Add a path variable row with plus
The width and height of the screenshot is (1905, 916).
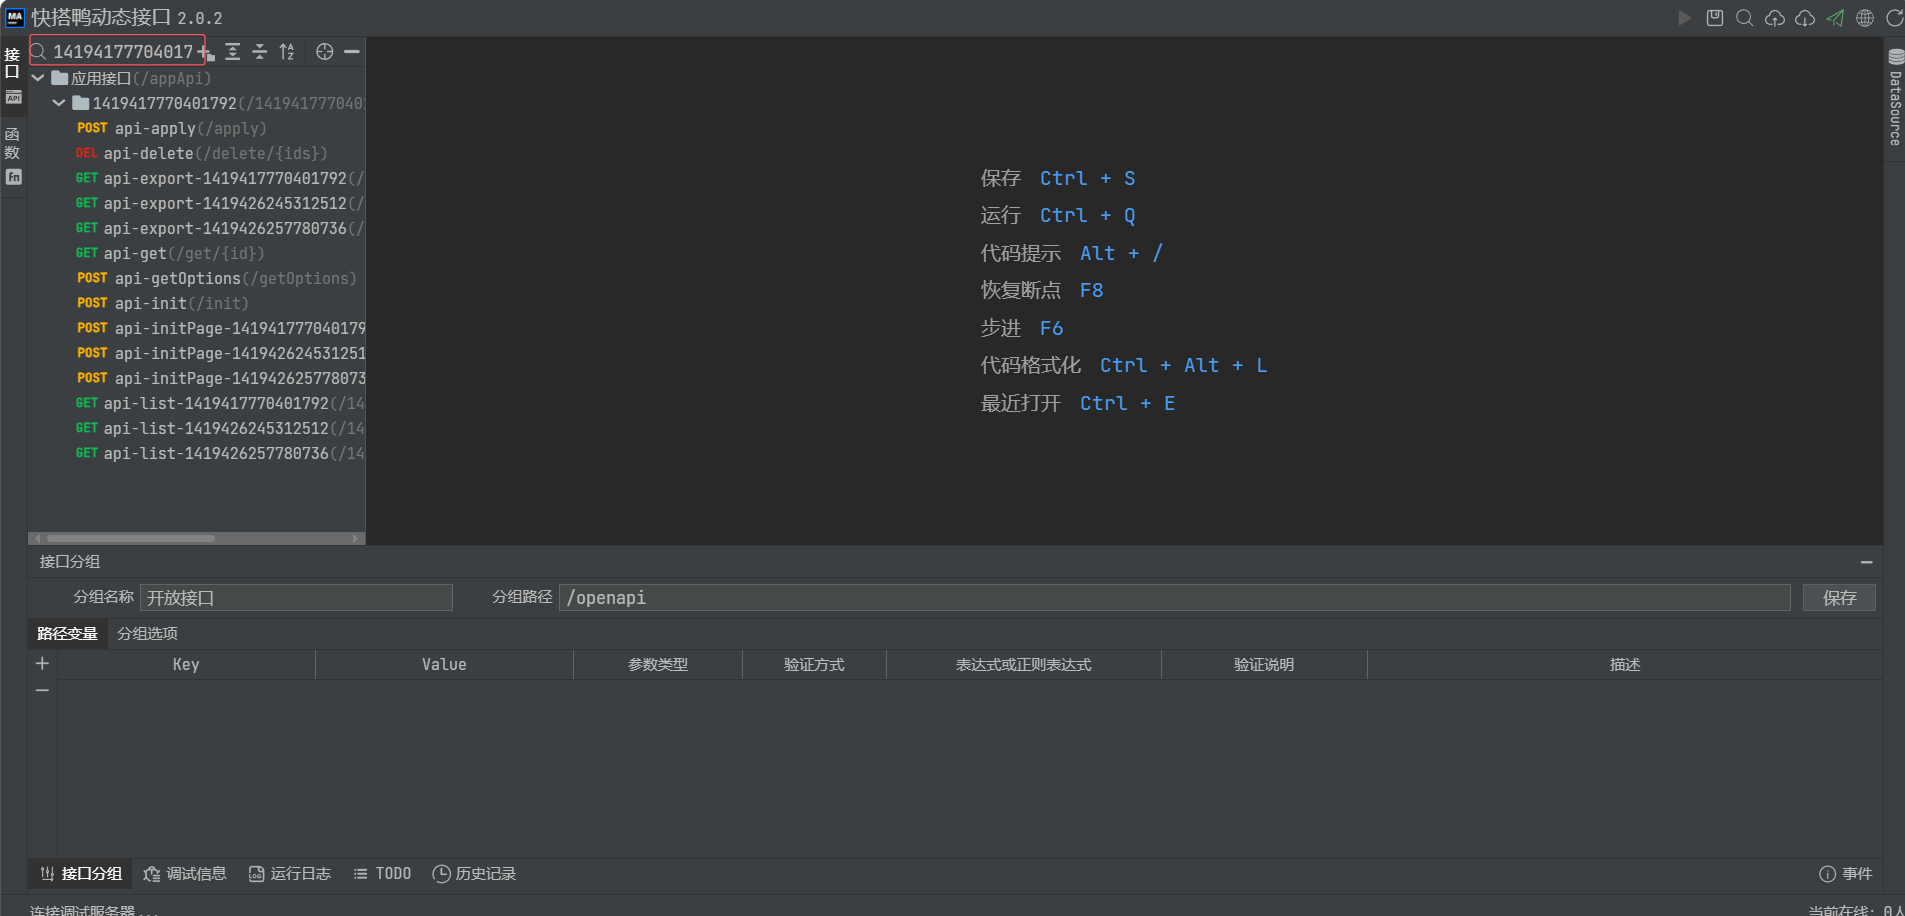pyautogui.click(x=42, y=664)
